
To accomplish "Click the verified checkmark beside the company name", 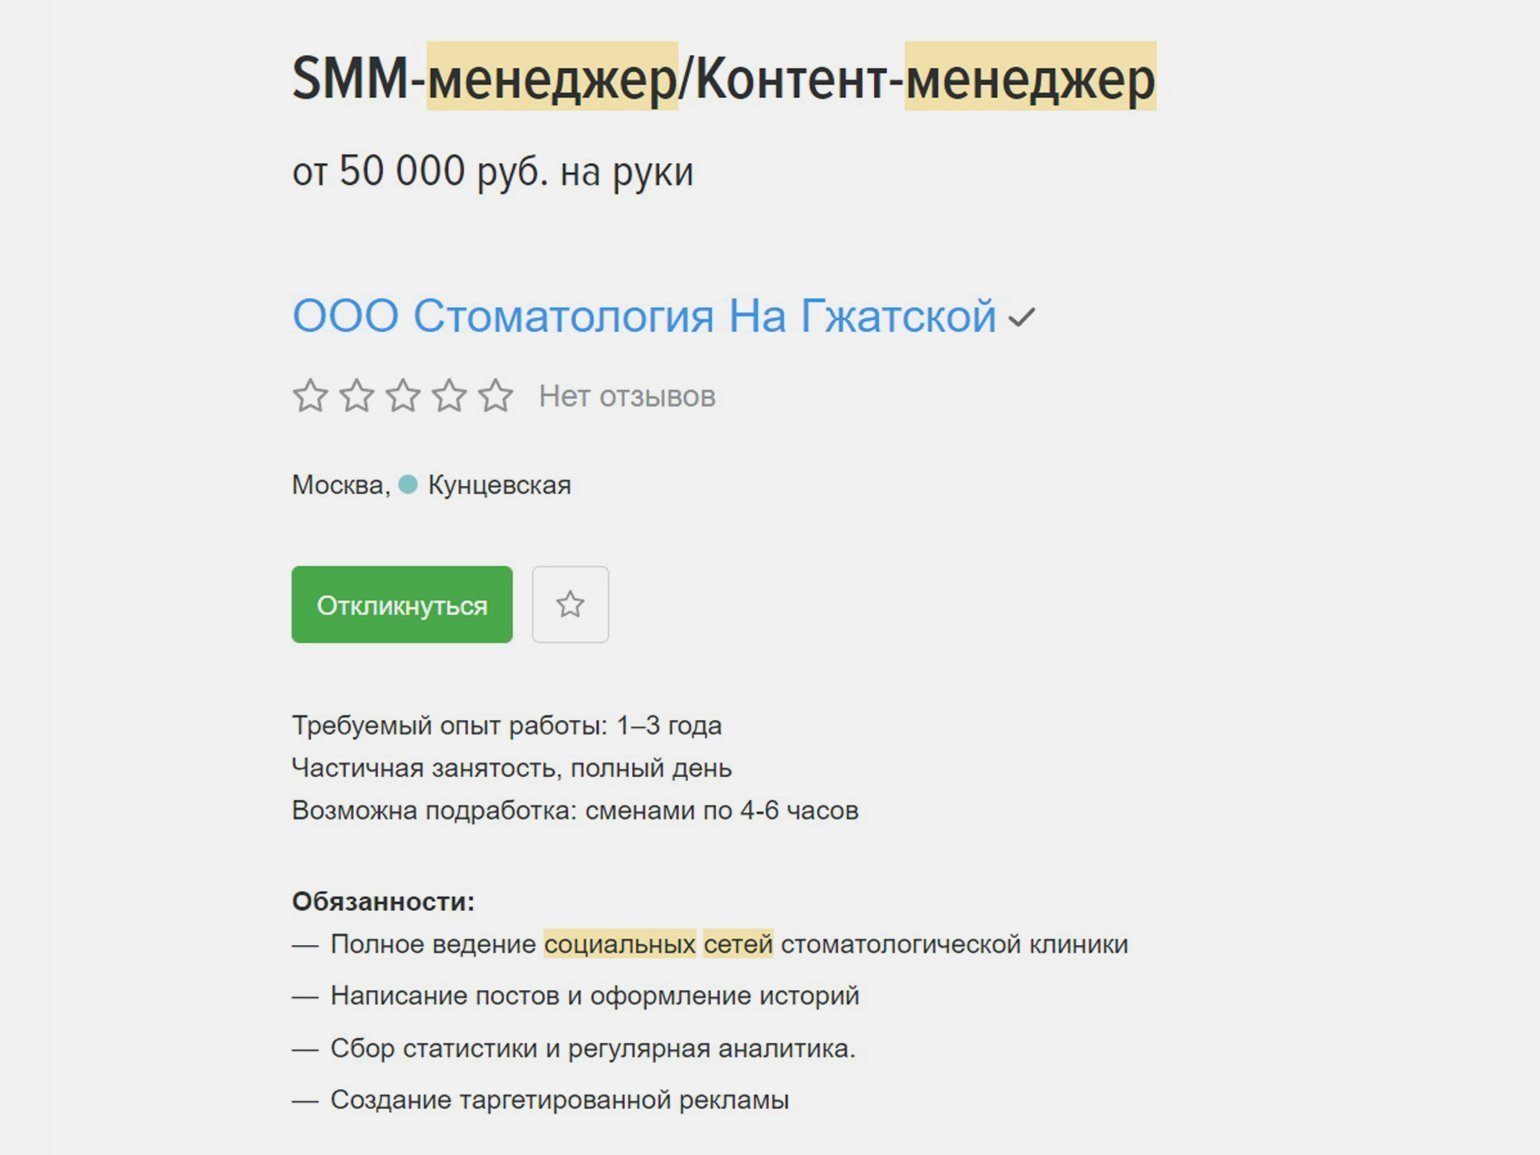I will click(x=1021, y=319).
